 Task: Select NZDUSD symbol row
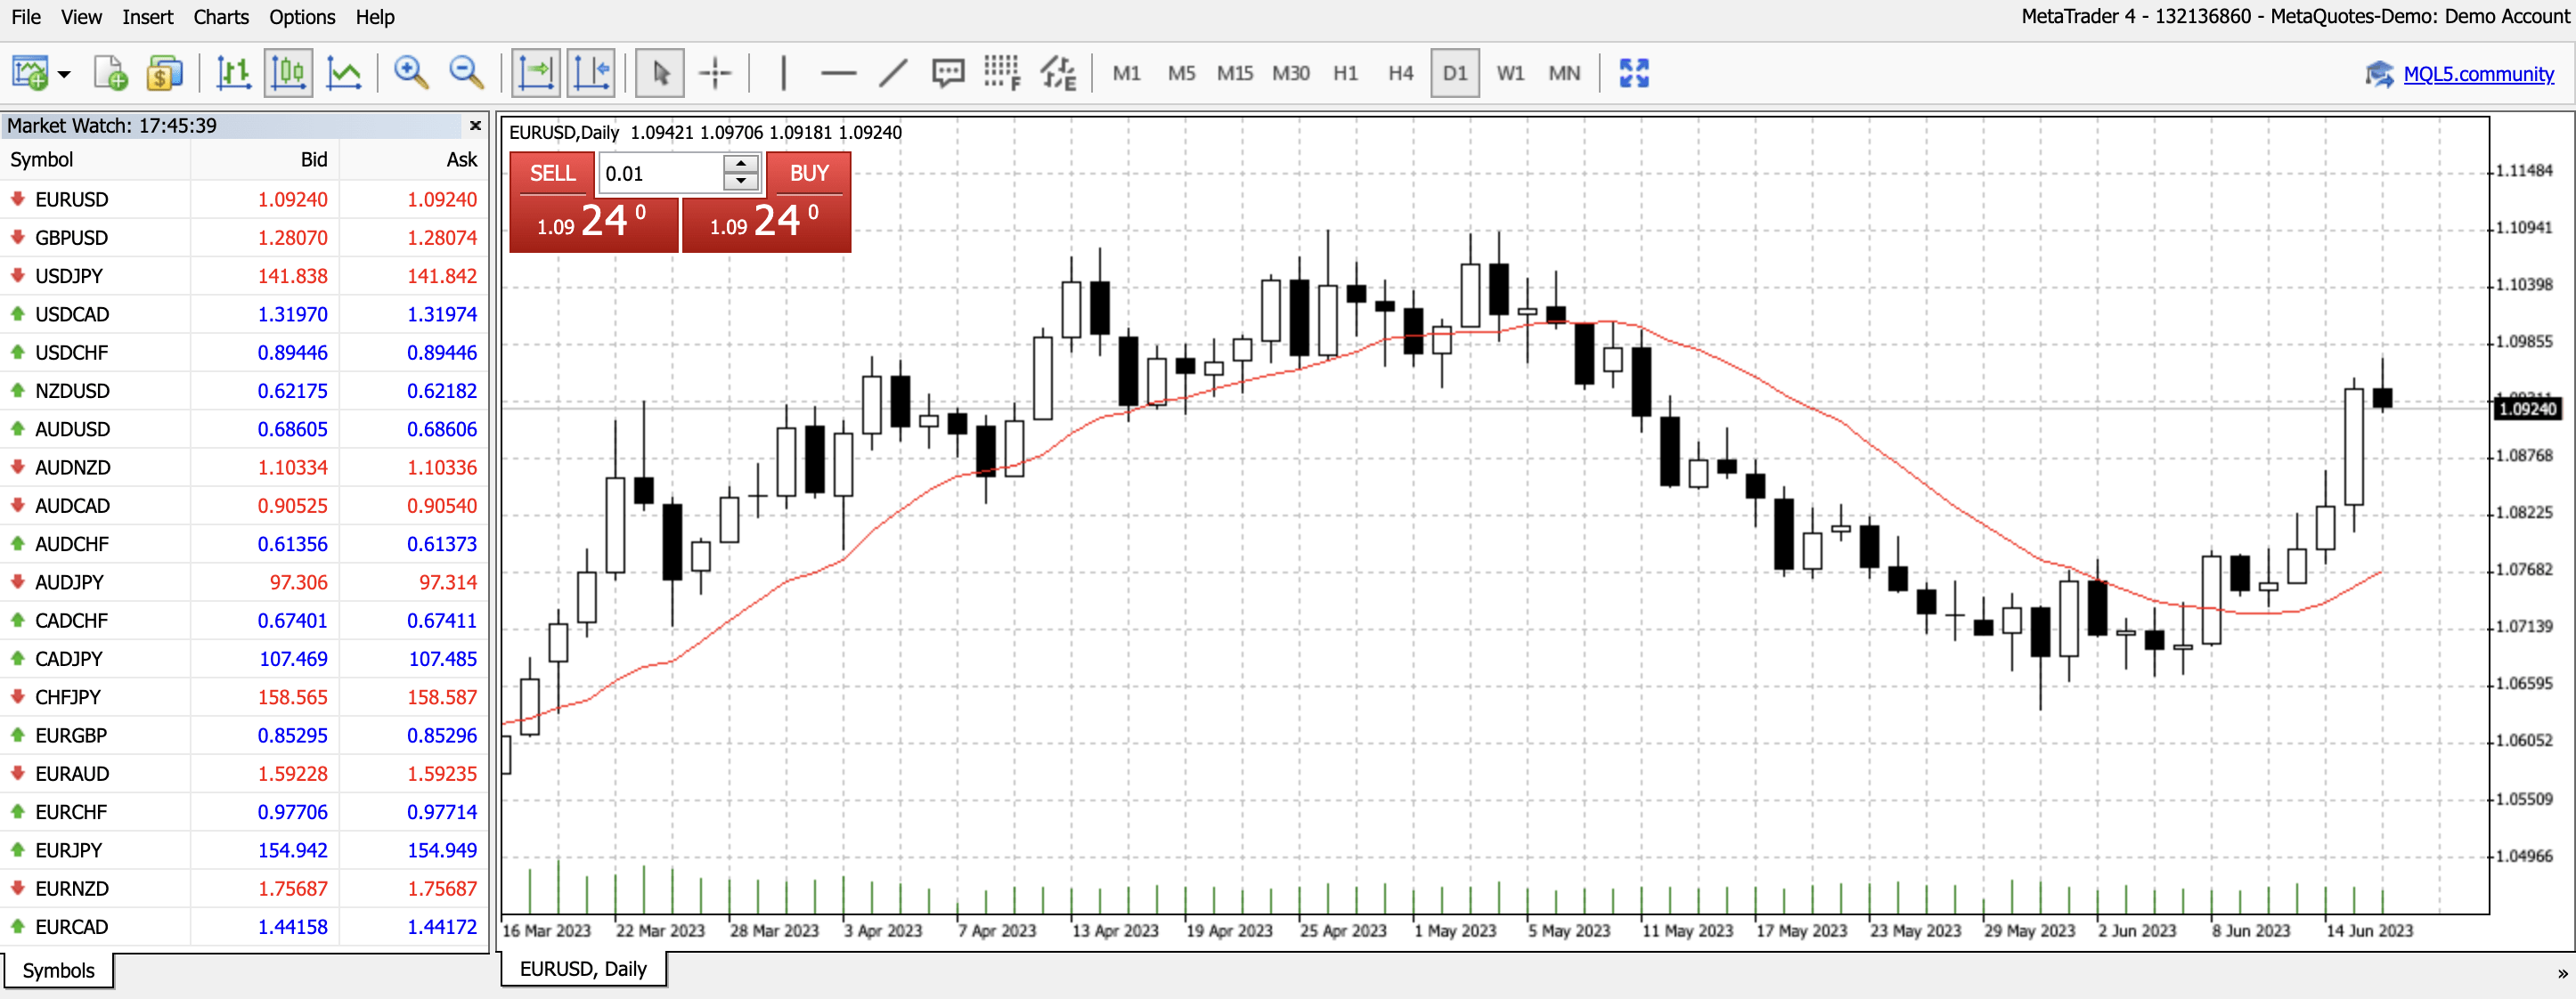click(244, 391)
